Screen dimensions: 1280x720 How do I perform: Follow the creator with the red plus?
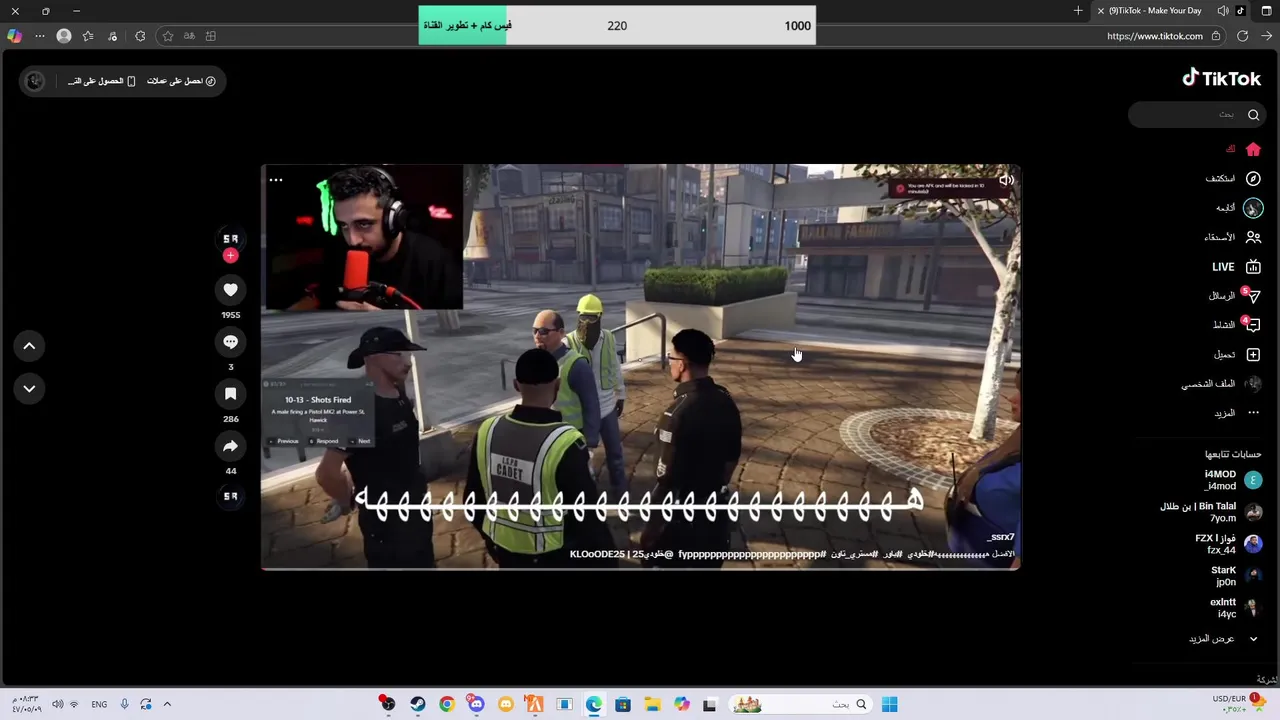pyautogui.click(x=230, y=256)
